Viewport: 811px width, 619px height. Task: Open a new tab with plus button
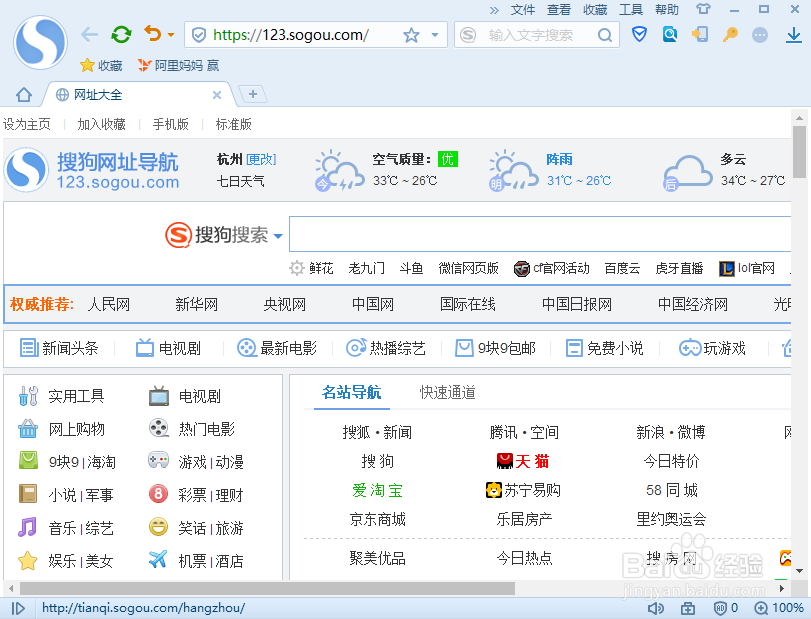click(x=252, y=94)
